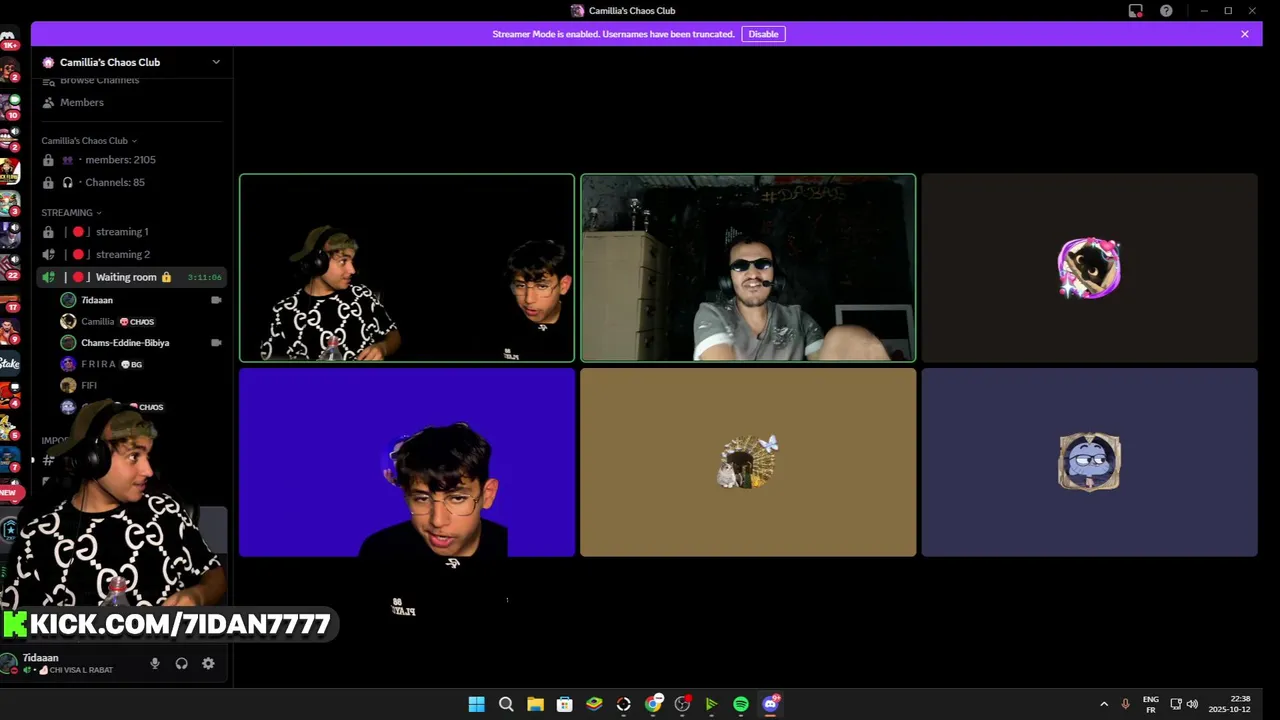Image resolution: width=1280 pixels, height=720 pixels.
Task: Collapse the STREAMING category
Action: click(71, 213)
